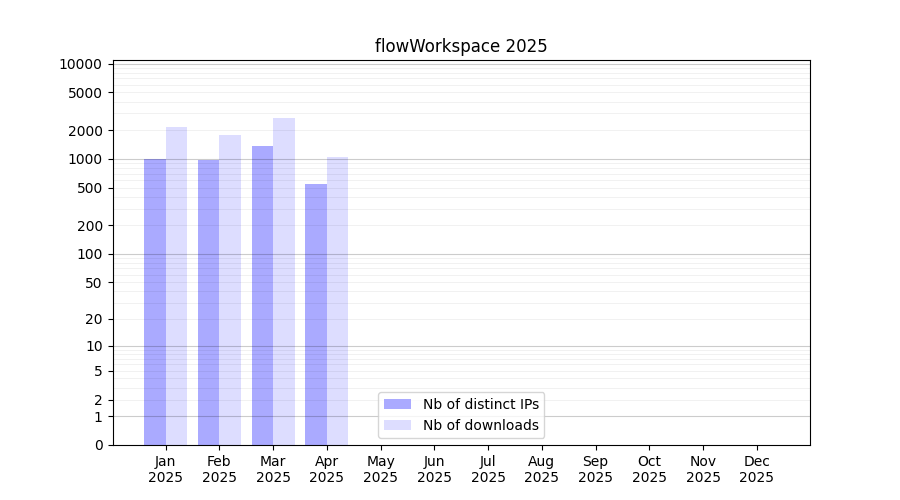Select the 100 y-axis tick label

(89, 254)
